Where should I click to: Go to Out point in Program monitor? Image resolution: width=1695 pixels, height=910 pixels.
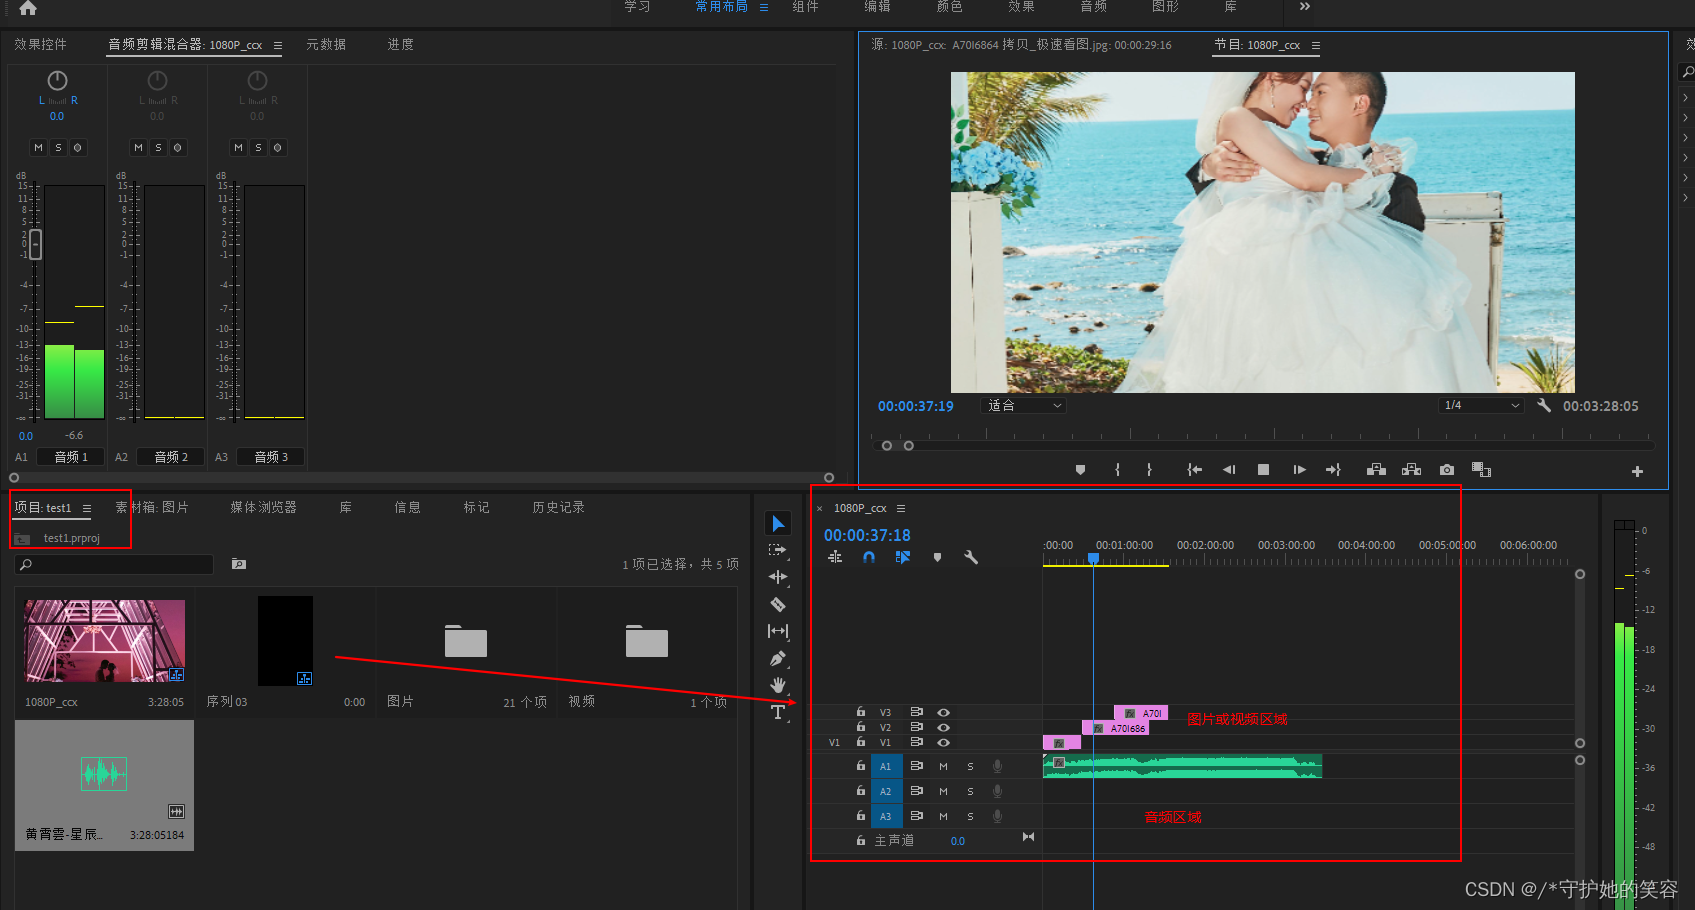pyautogui.click(x=1333, y=470)
